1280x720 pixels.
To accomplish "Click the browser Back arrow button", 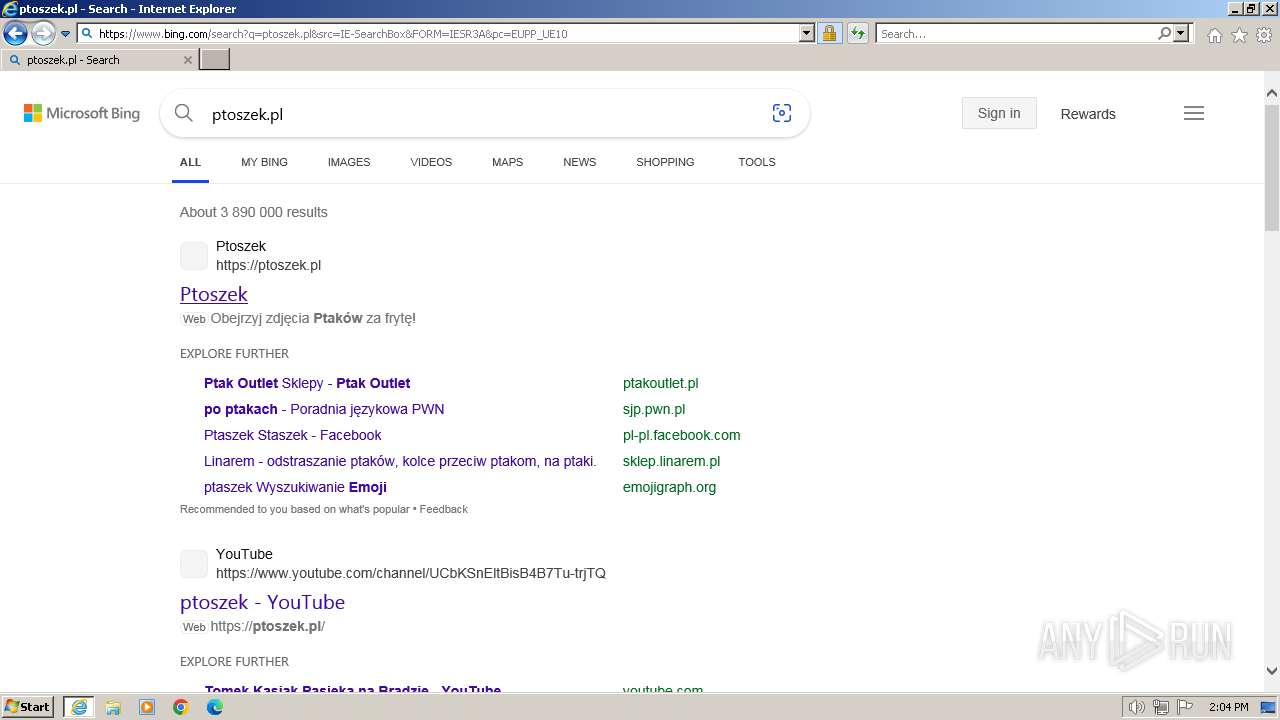I will tap(15, 33).
